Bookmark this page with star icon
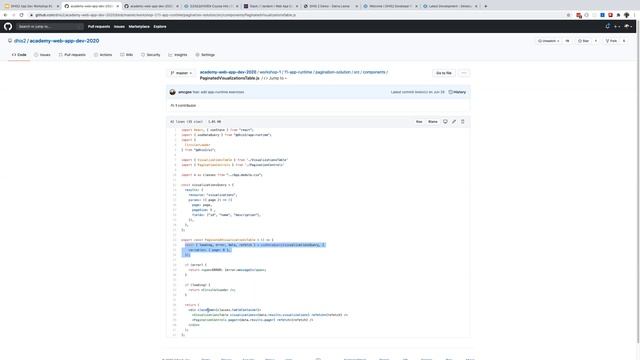 (x=568, y=15)
